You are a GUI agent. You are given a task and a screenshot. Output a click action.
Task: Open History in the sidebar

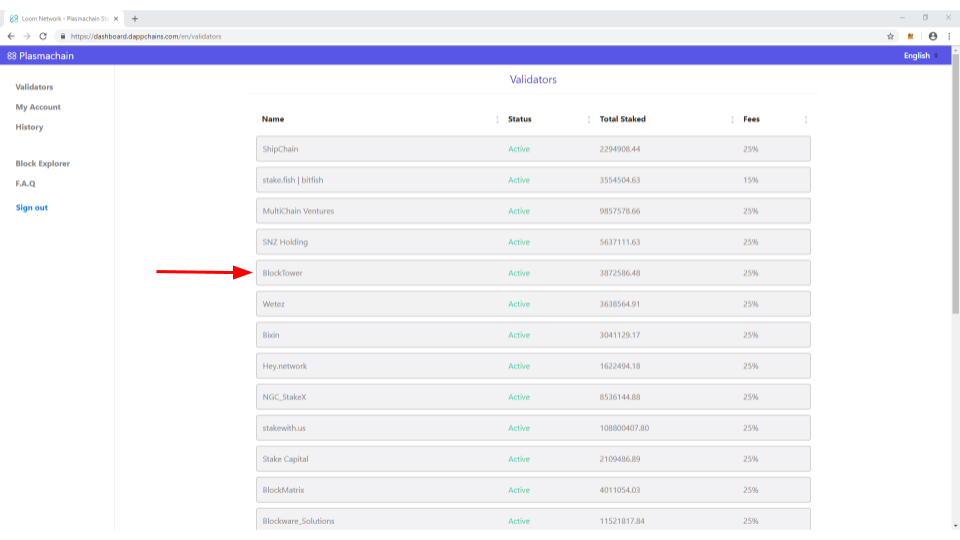[x=29, y=127]
